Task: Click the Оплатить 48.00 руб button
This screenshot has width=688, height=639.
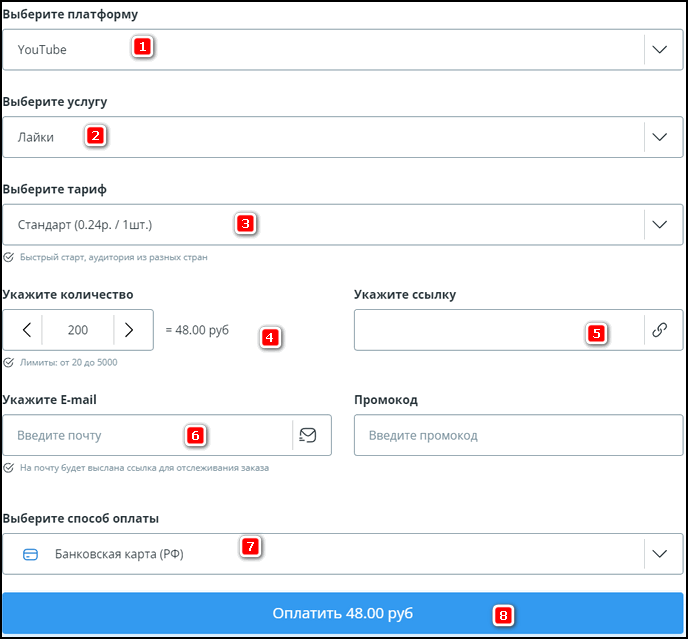Action: (343, 613)
